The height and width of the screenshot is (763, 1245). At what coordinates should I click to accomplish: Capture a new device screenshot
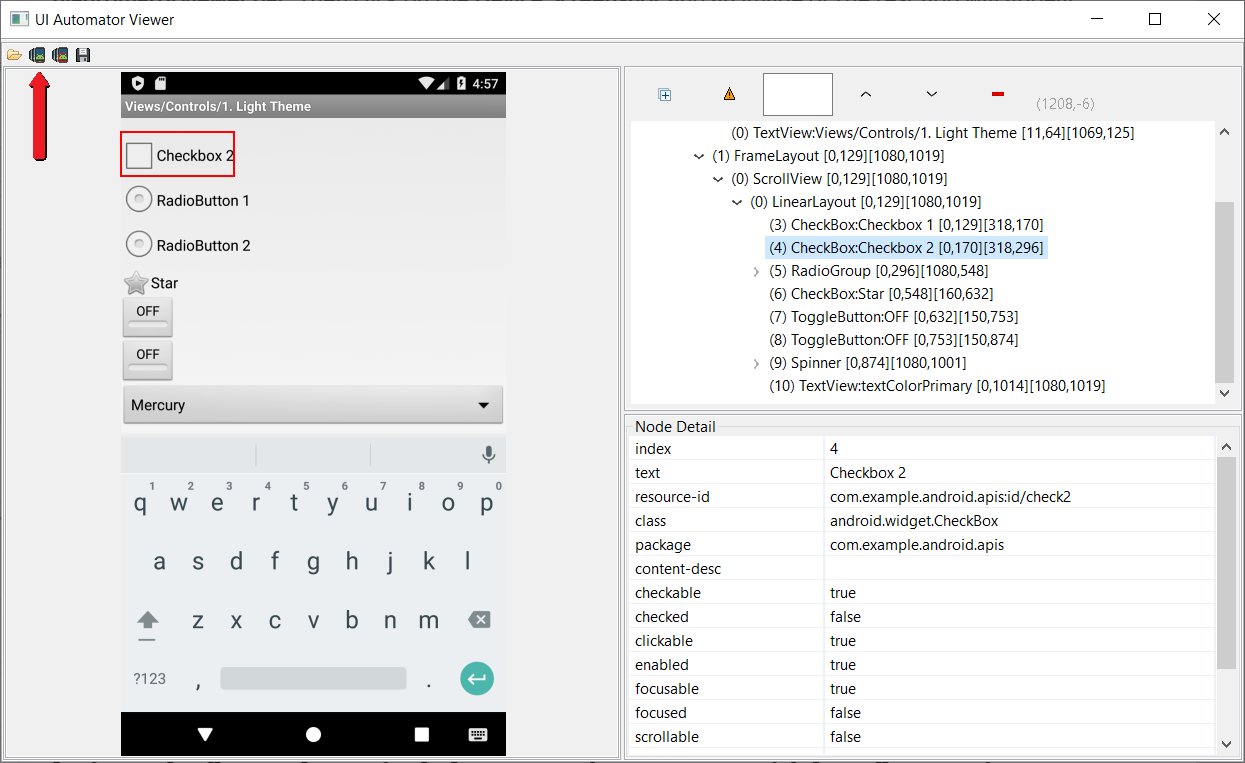tap(37, 54)
